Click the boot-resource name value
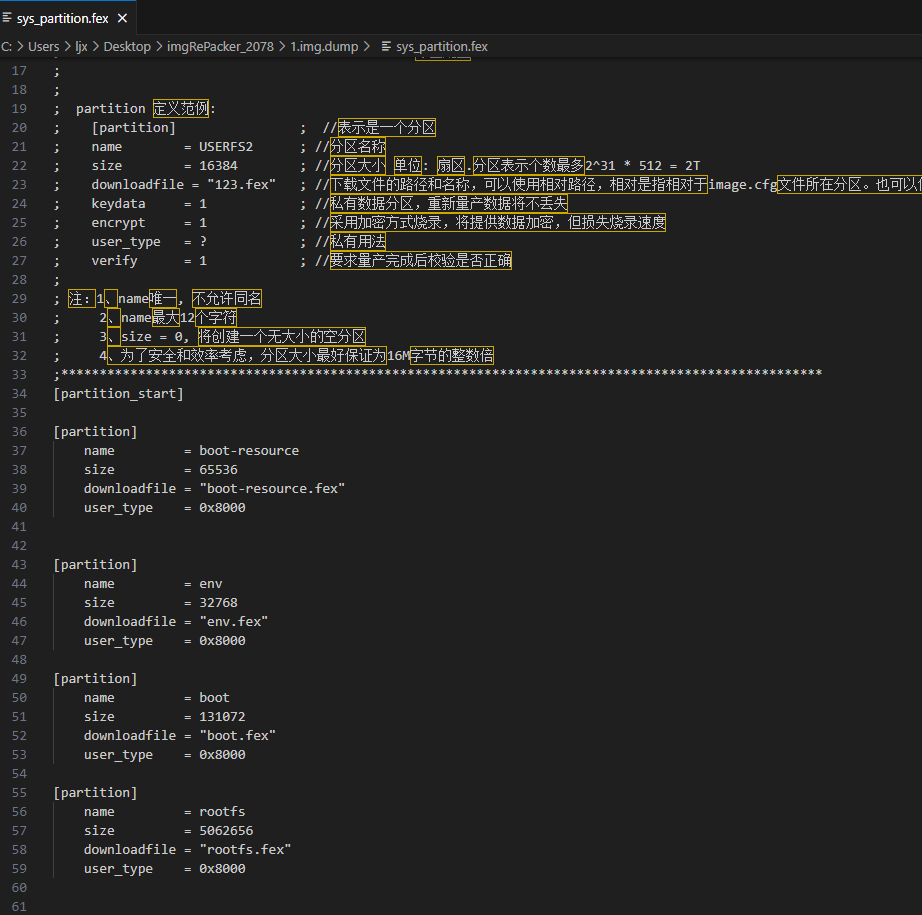The image size is (922, 915). click(249, 450)
